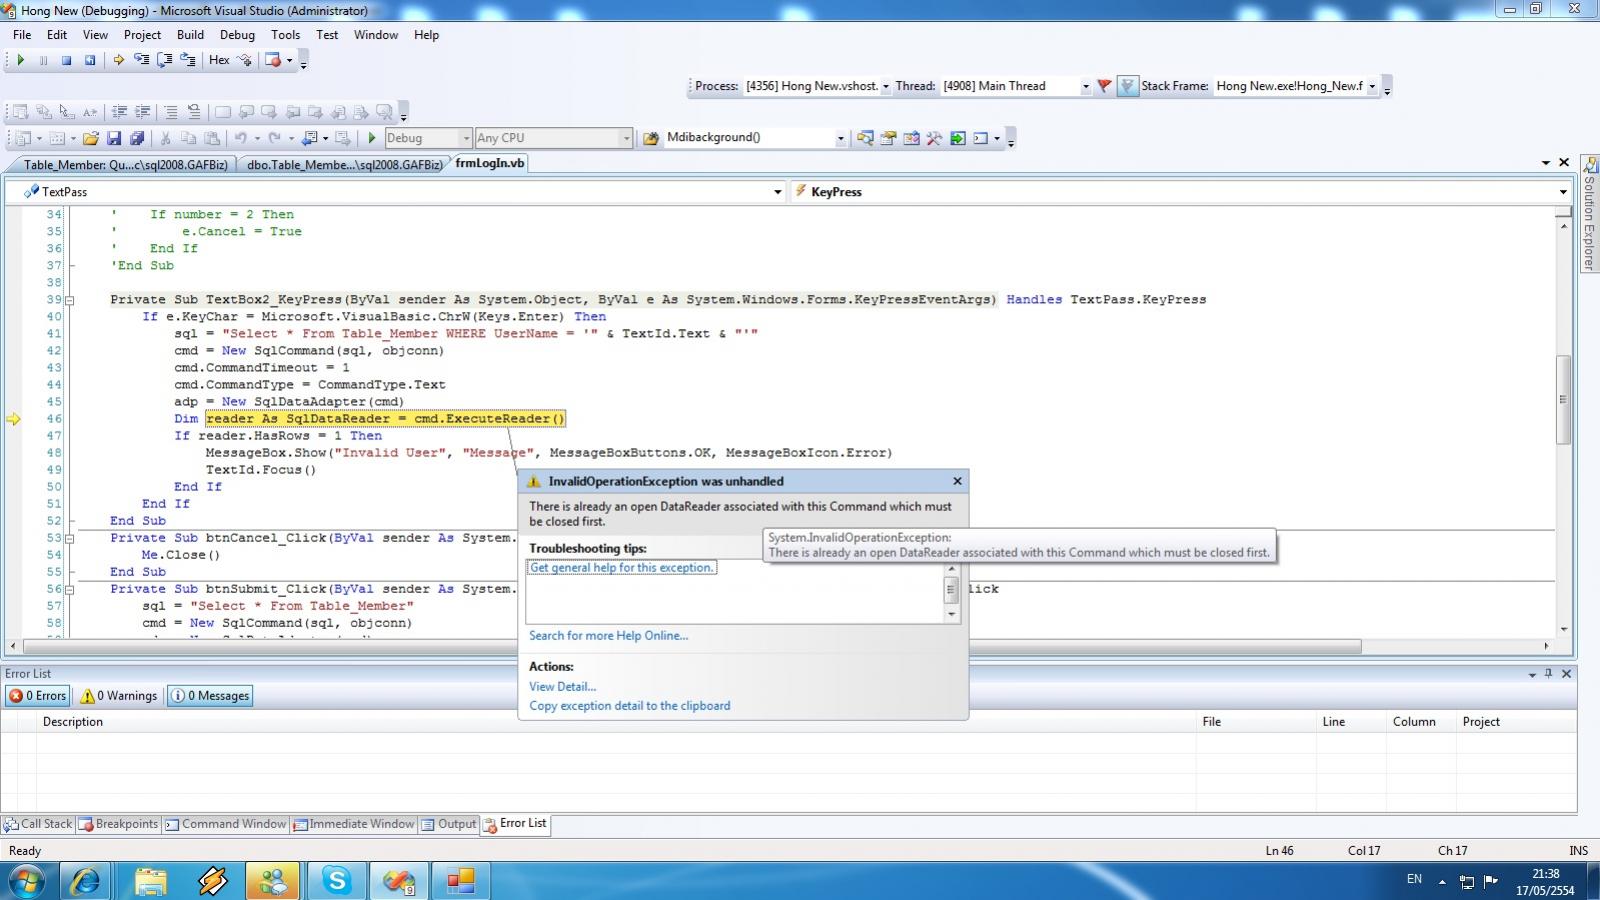Open Internet Explorer from the taskbar
The height and width of the screenshot is (900, 1600).
(86, 881)
